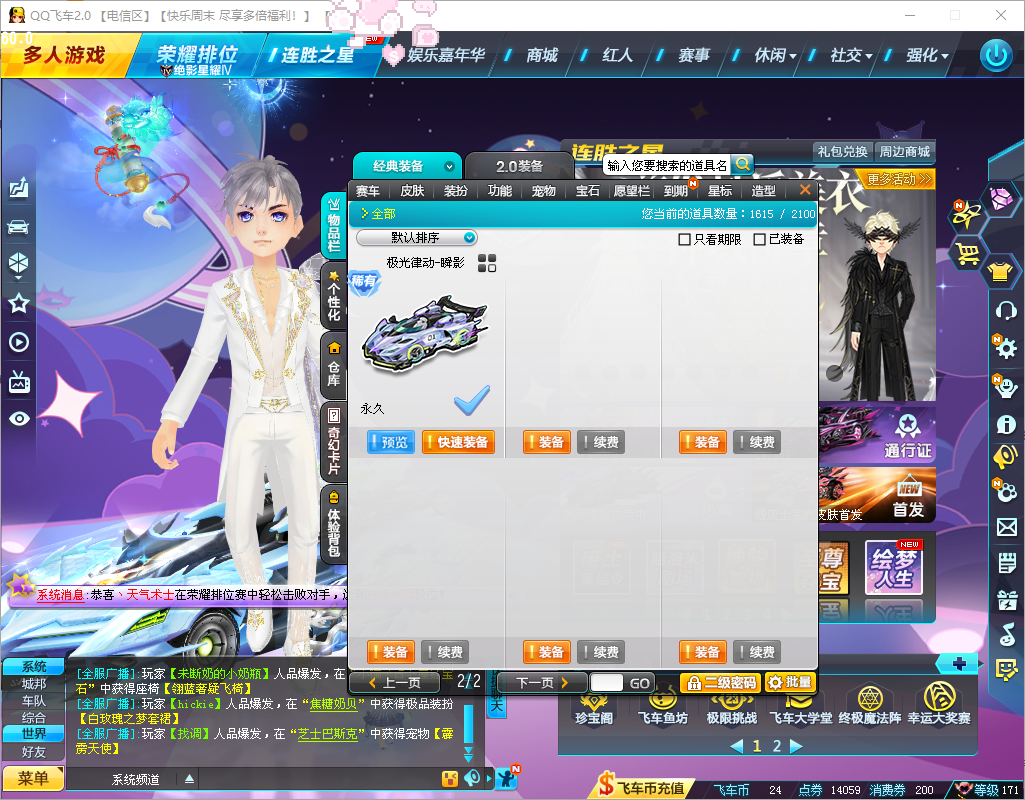This screenshot has width=1025, height=800.
Task: Open the 二级密码 button
Action: pos(721,683)
